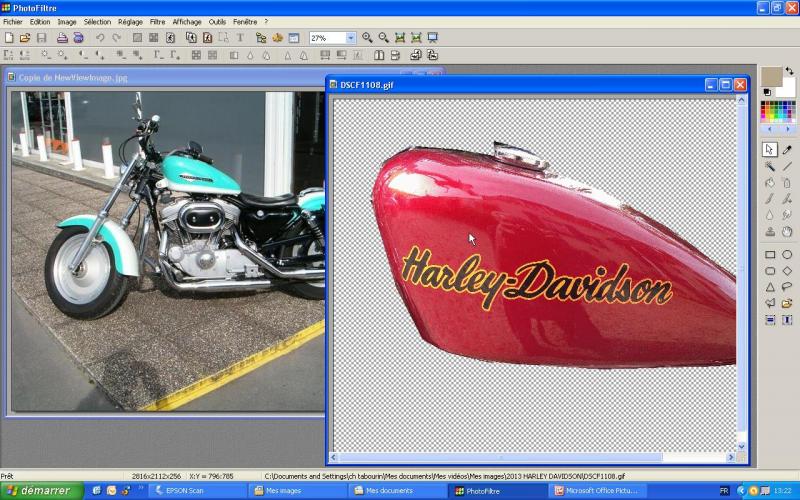Viewport: 800px width, 500px height.
Task: Click the white background color swatch
Action: (x=786, y=88)
